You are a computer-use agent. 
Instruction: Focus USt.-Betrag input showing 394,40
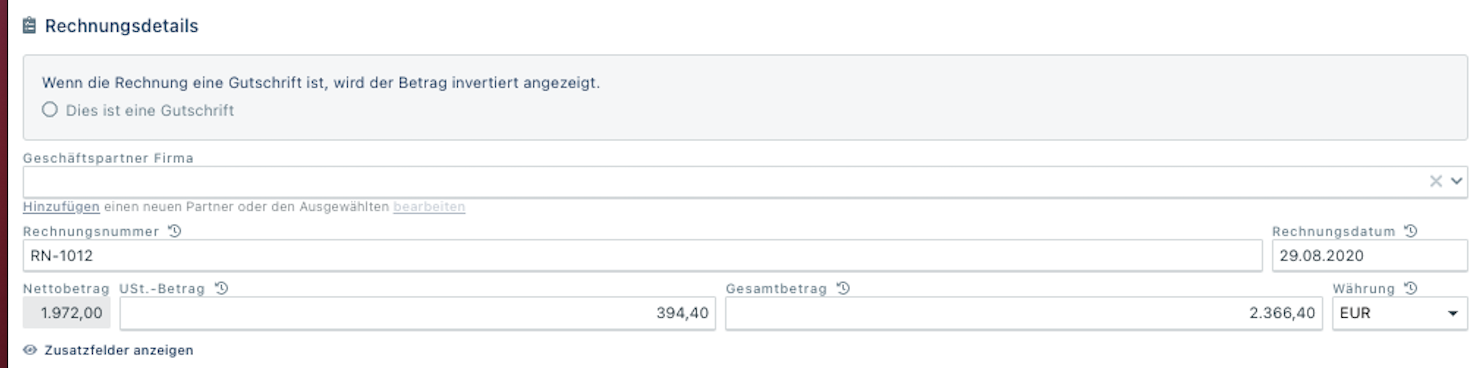pos(418,313)
